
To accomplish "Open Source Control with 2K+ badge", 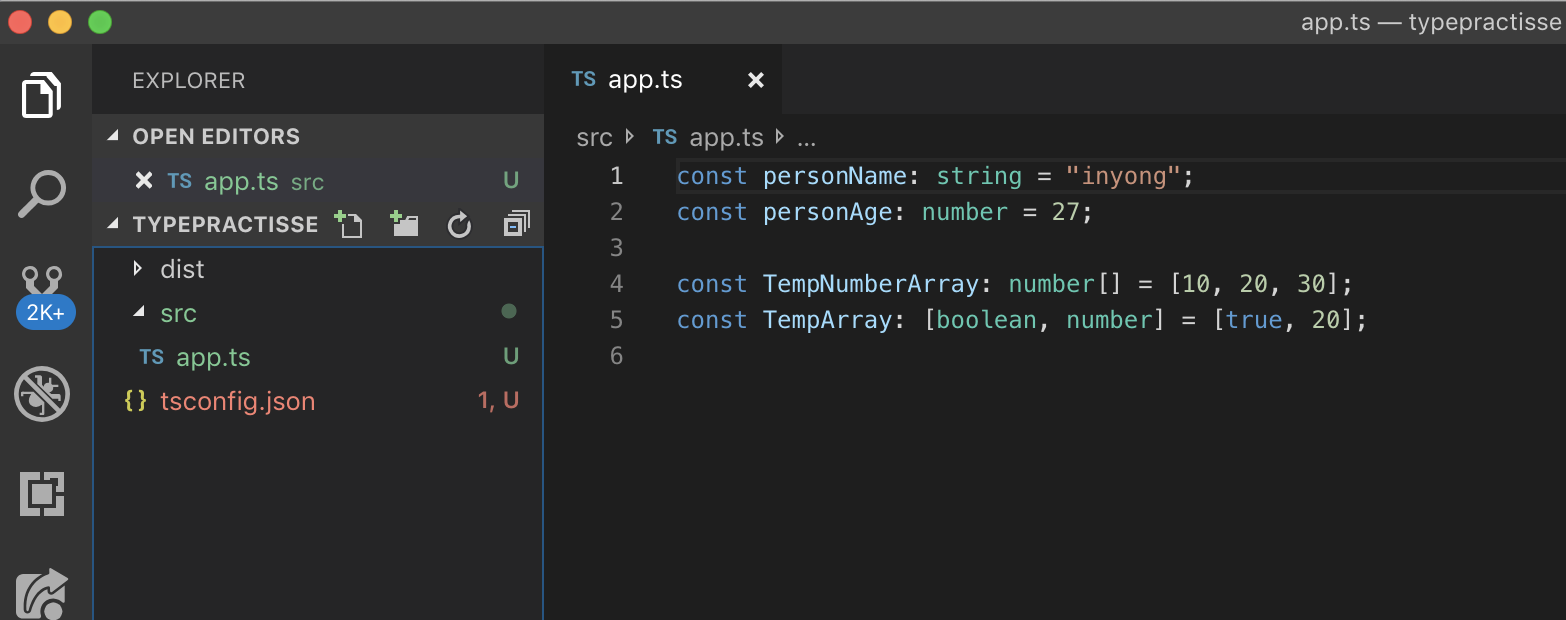I will 45,296.
